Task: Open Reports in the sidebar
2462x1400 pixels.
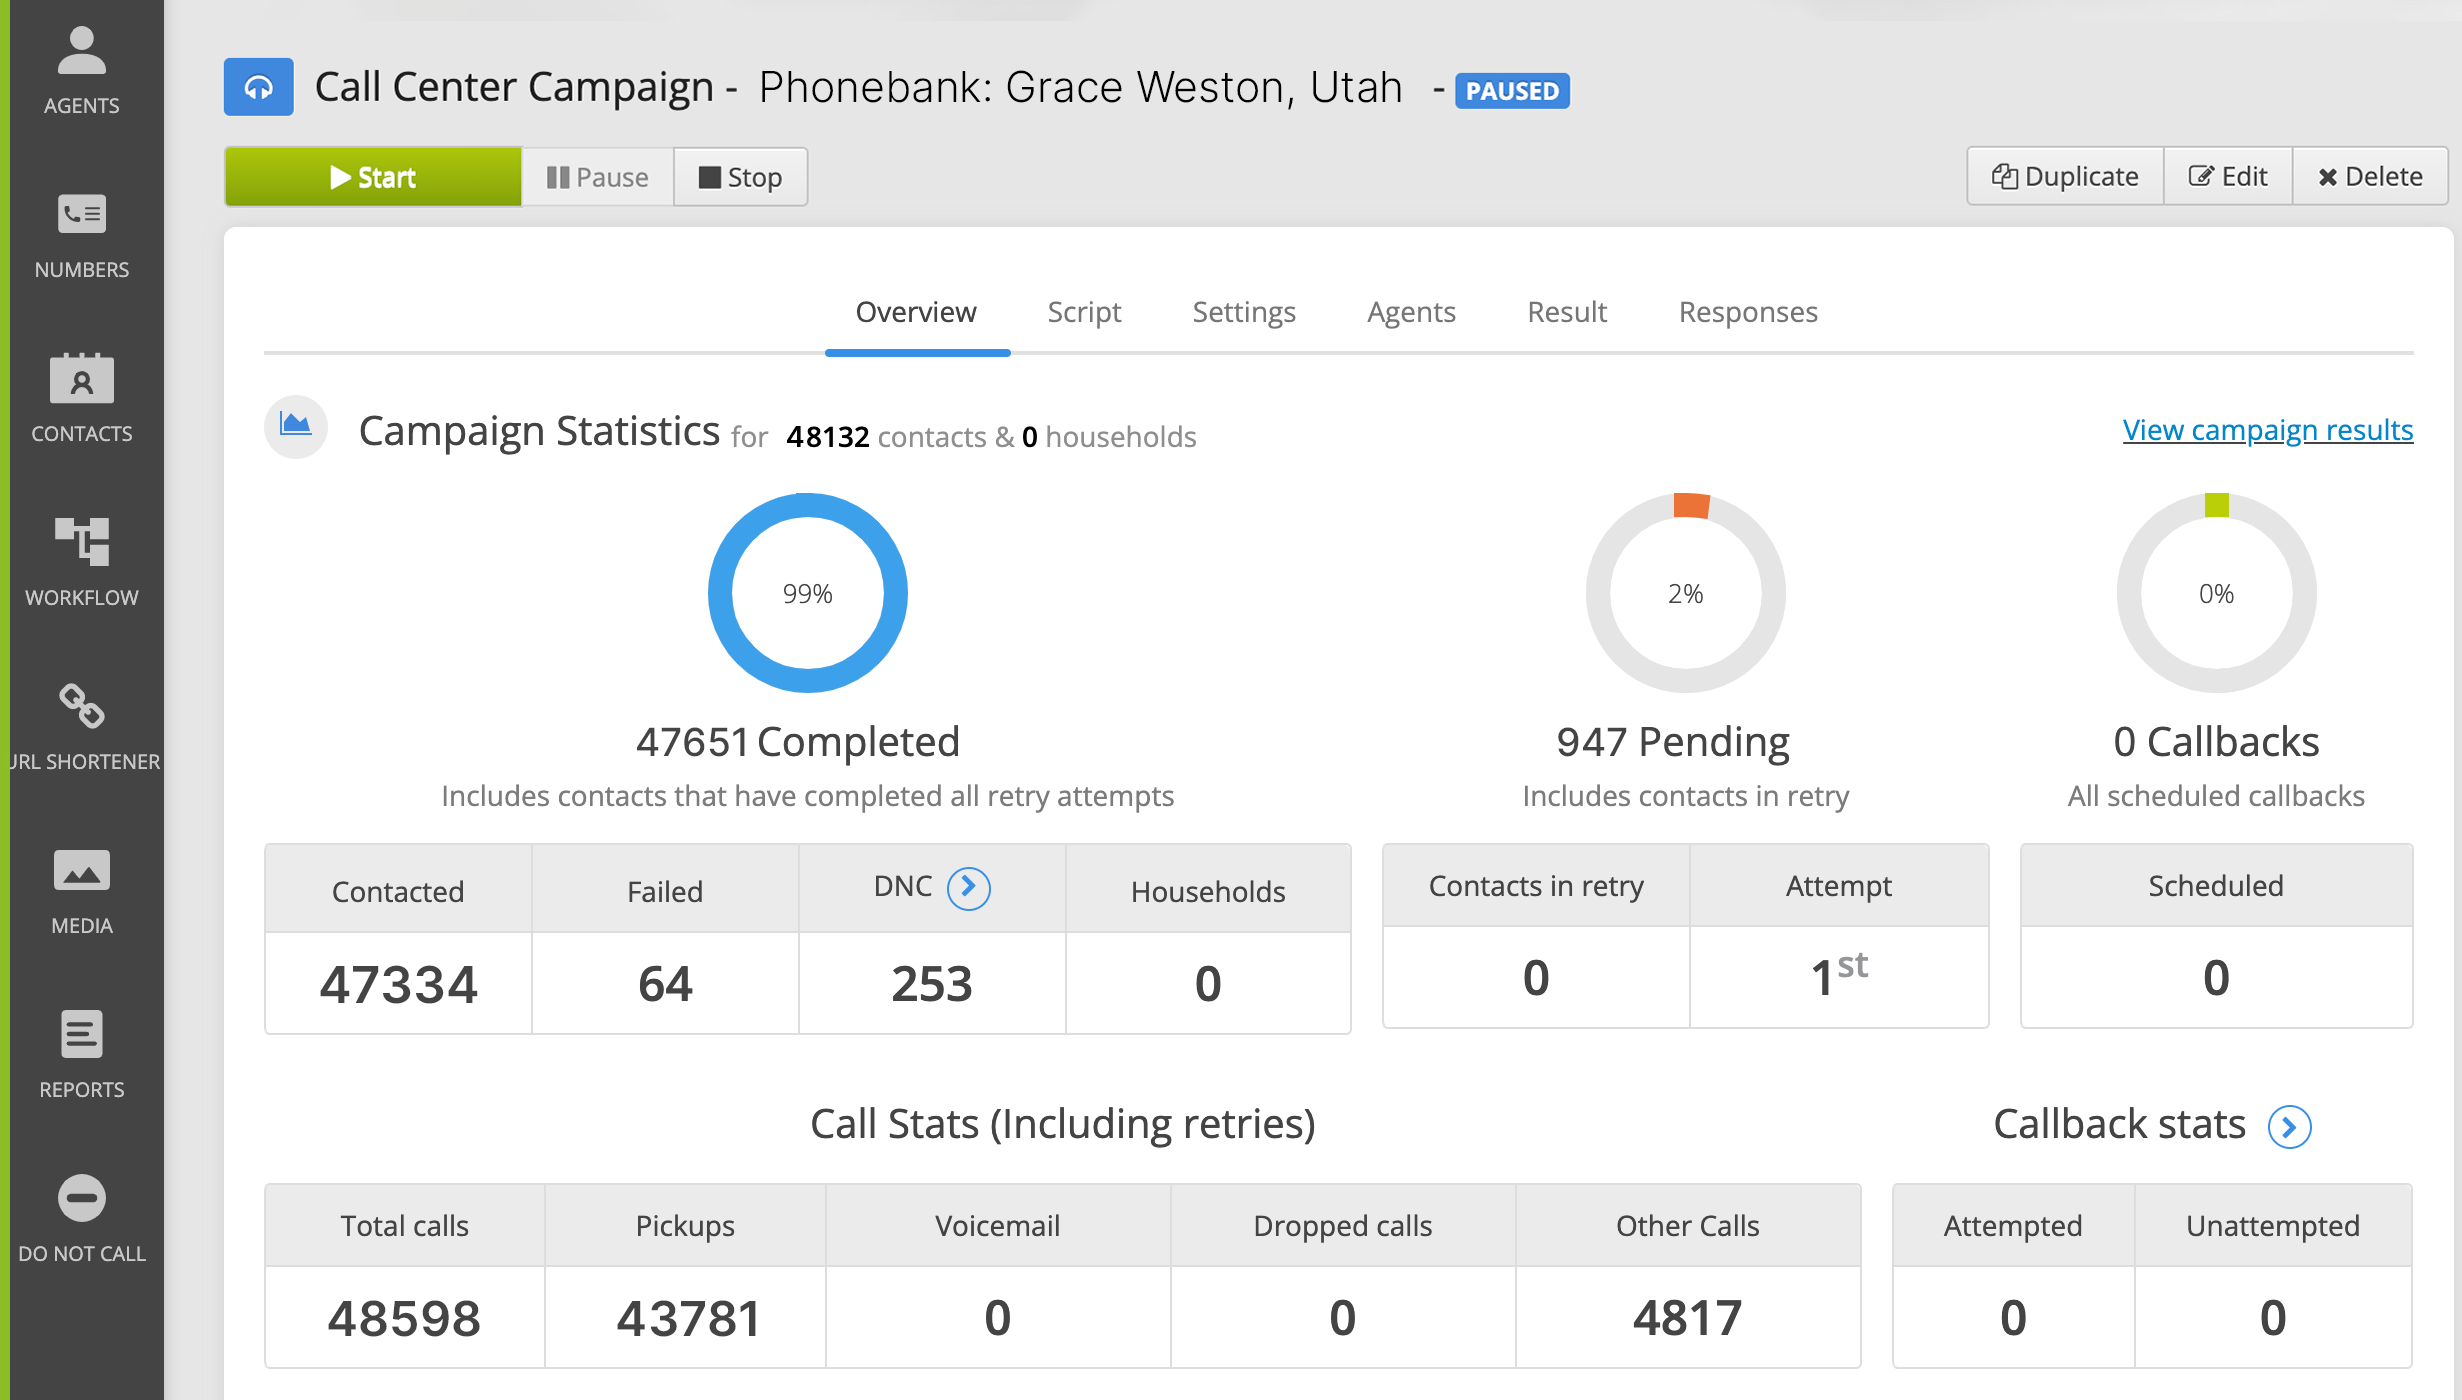Action: [x=81, y=1054]
